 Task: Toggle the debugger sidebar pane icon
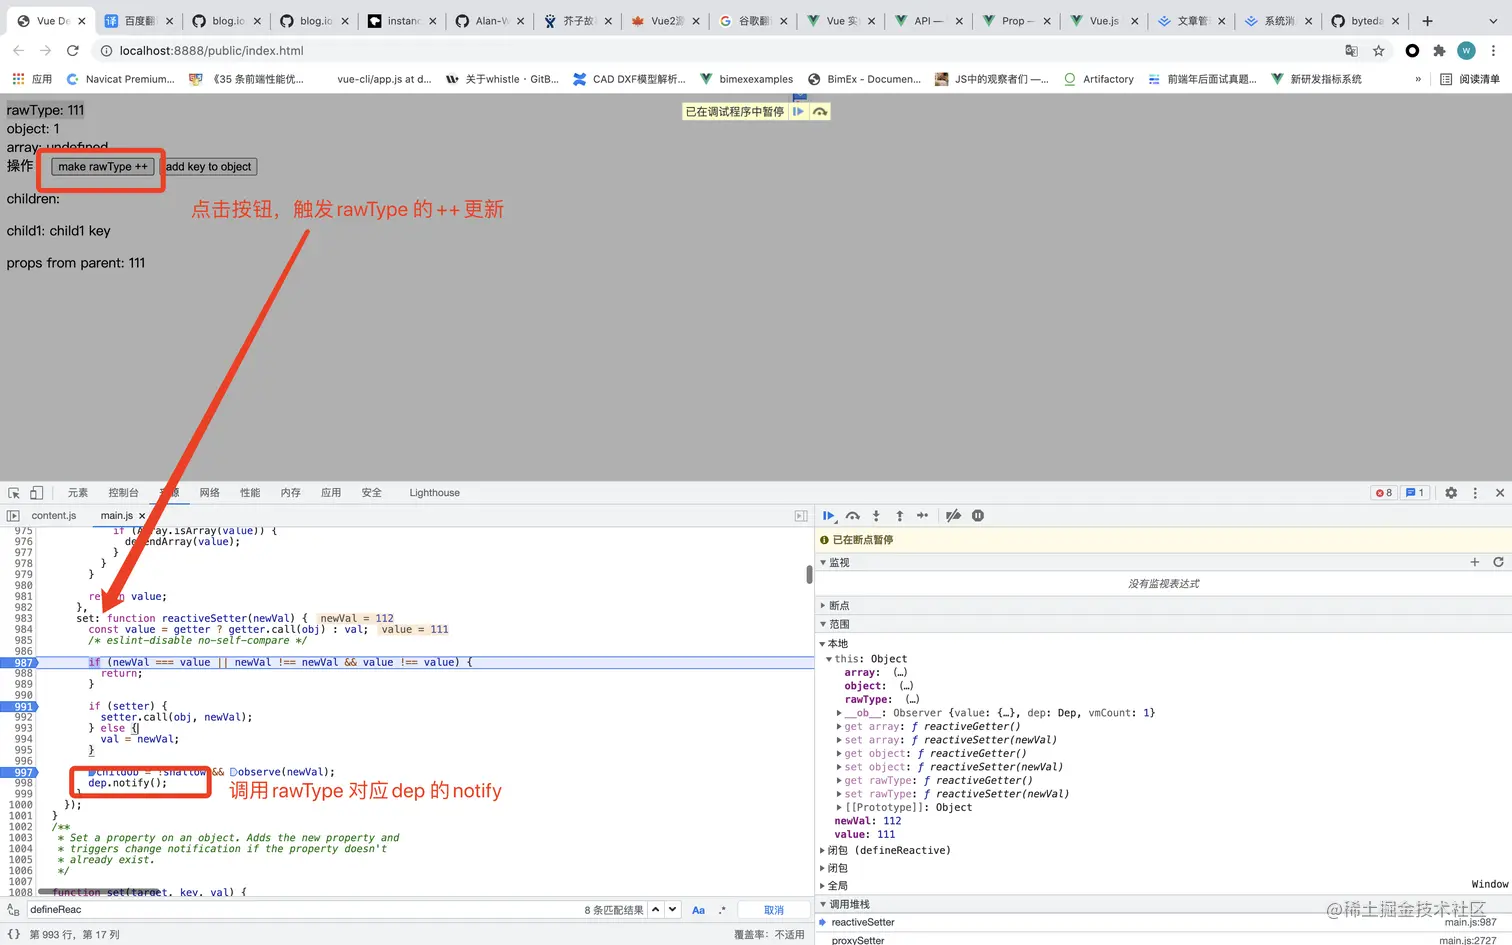801,516
